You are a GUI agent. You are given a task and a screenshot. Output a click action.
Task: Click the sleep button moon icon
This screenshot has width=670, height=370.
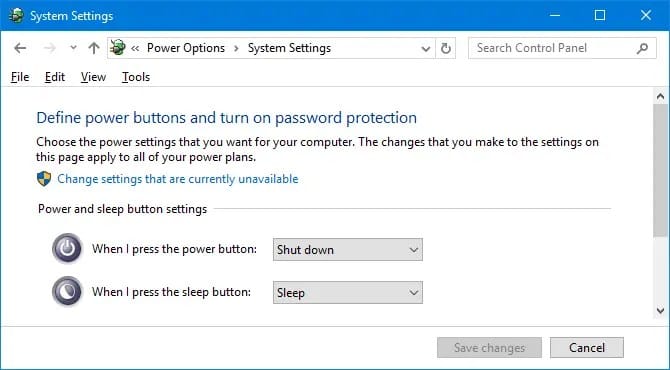[67, 291]
